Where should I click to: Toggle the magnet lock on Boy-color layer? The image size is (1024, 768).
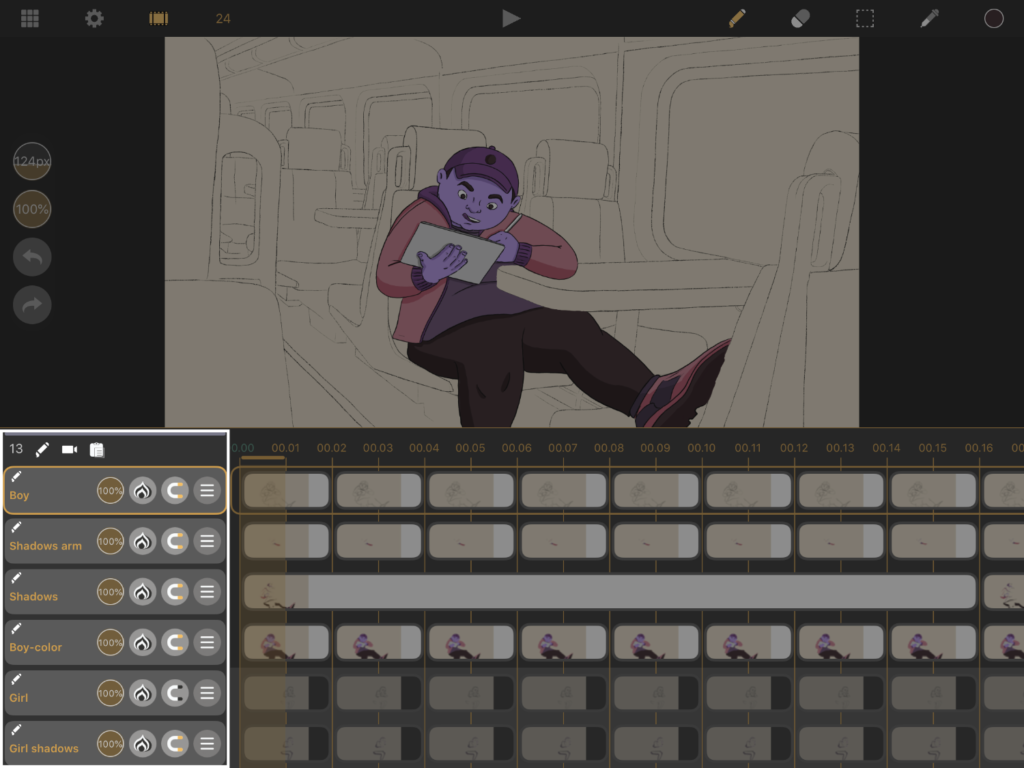coord(174,643)
